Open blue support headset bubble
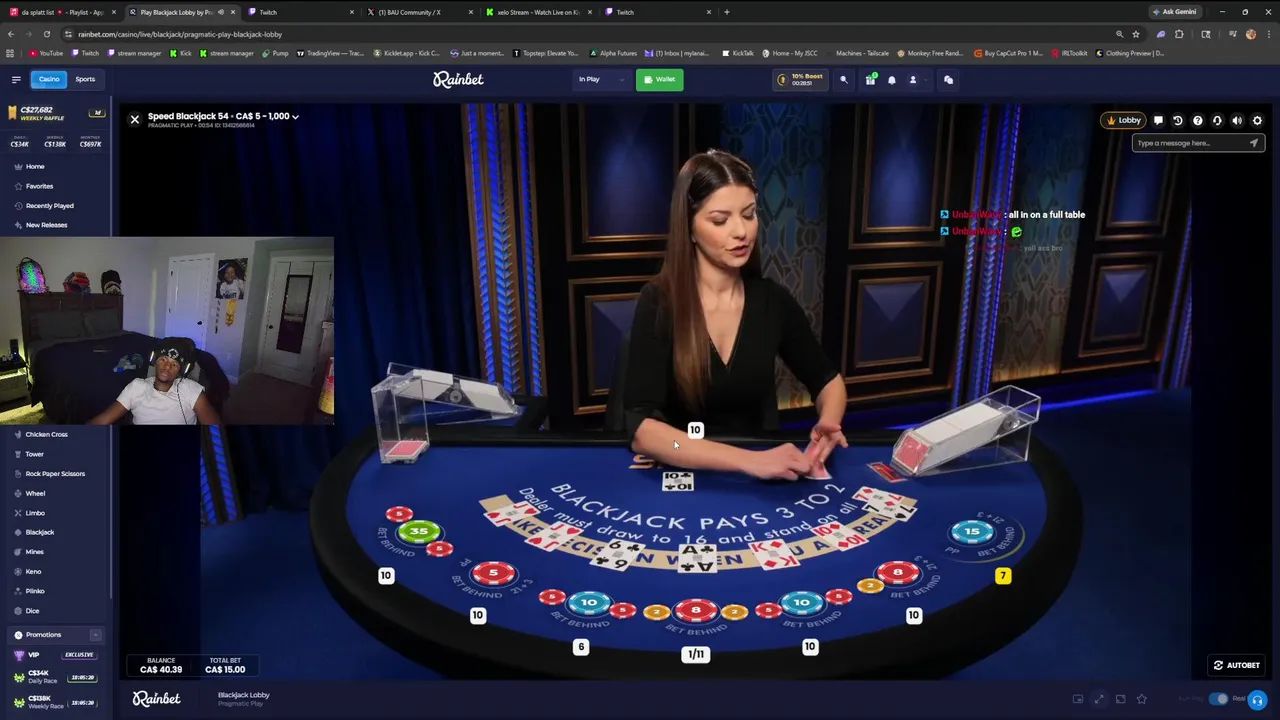Viewport: 1280px width, 720px height. click(1258, 700)
